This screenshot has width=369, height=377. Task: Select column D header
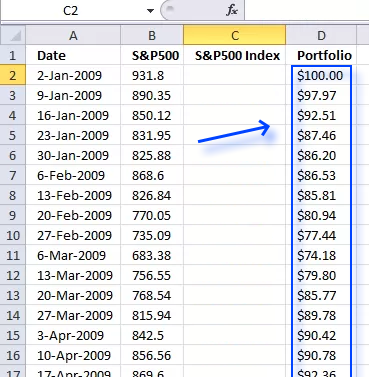(x=321, y=35)
